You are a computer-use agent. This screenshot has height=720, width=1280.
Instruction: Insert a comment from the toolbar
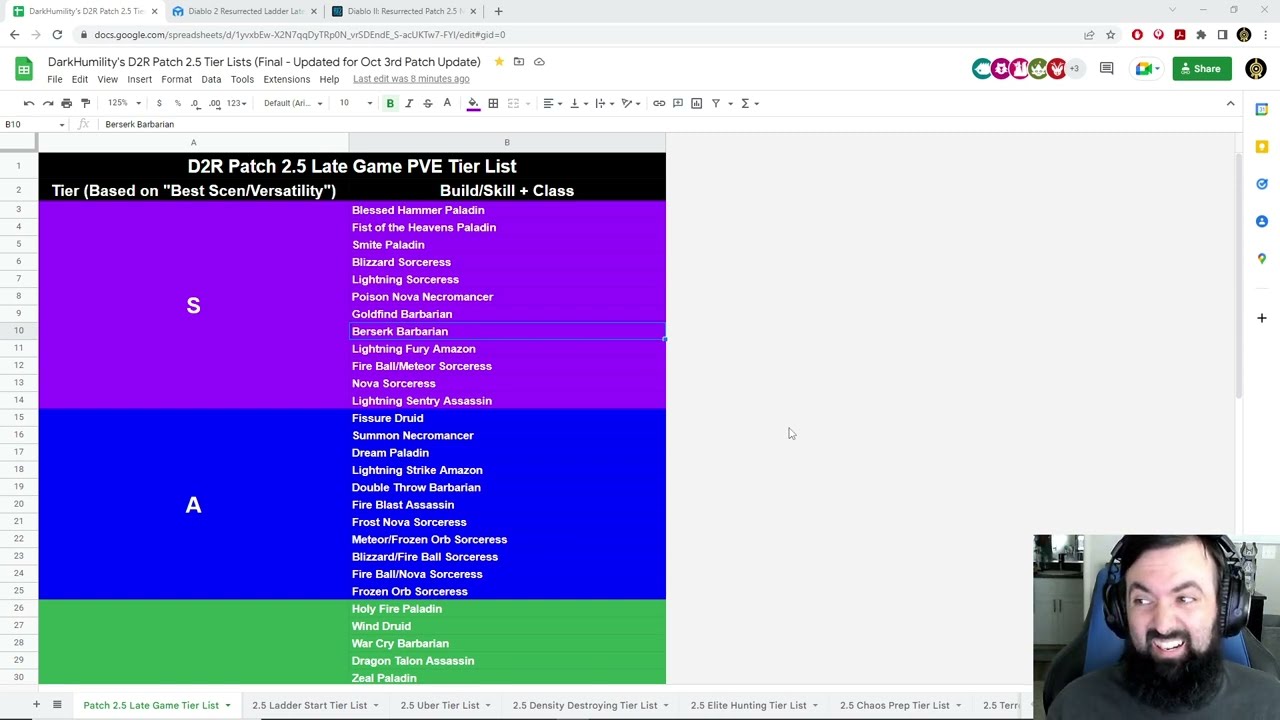pos(678,103)
